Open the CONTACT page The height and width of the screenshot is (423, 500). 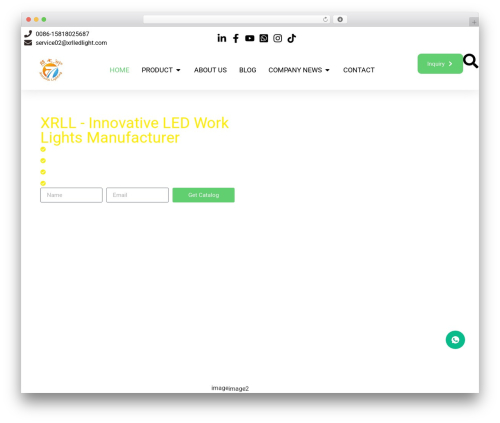tap(359, 70)
